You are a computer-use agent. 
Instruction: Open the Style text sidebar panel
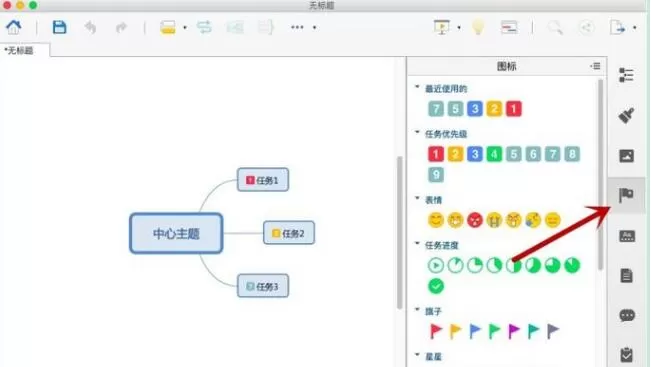point(627,236)
